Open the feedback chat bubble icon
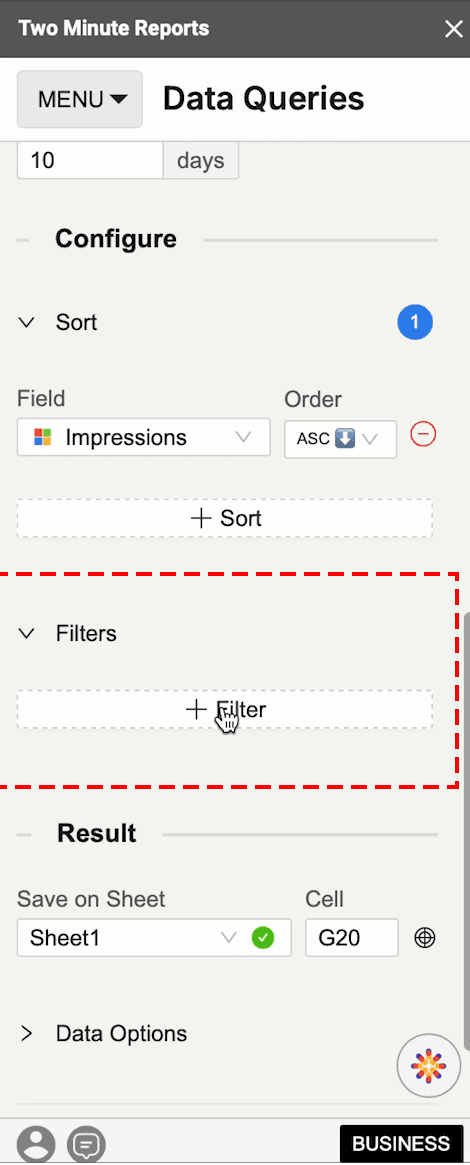470x1165 pixels. (86, 1143)
